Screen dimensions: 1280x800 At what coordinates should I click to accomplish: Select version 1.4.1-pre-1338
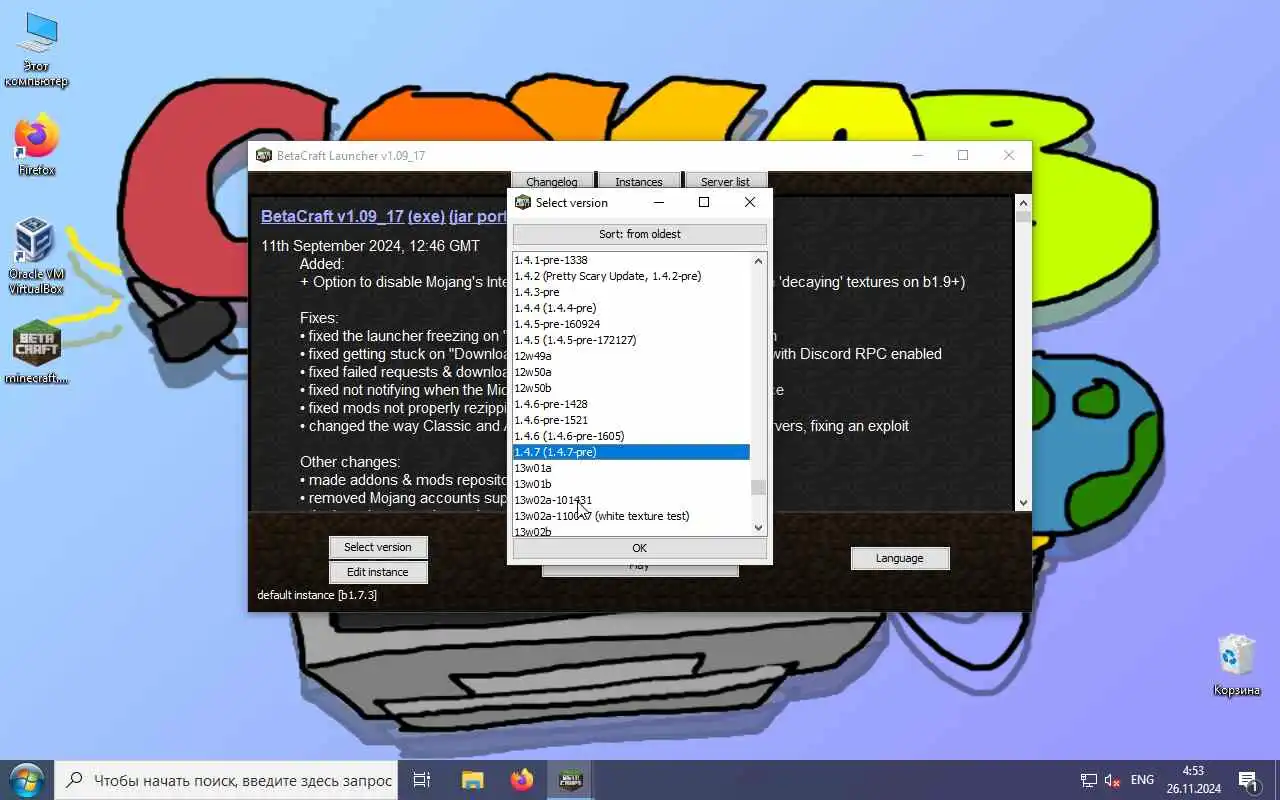(x=631, y=260)
